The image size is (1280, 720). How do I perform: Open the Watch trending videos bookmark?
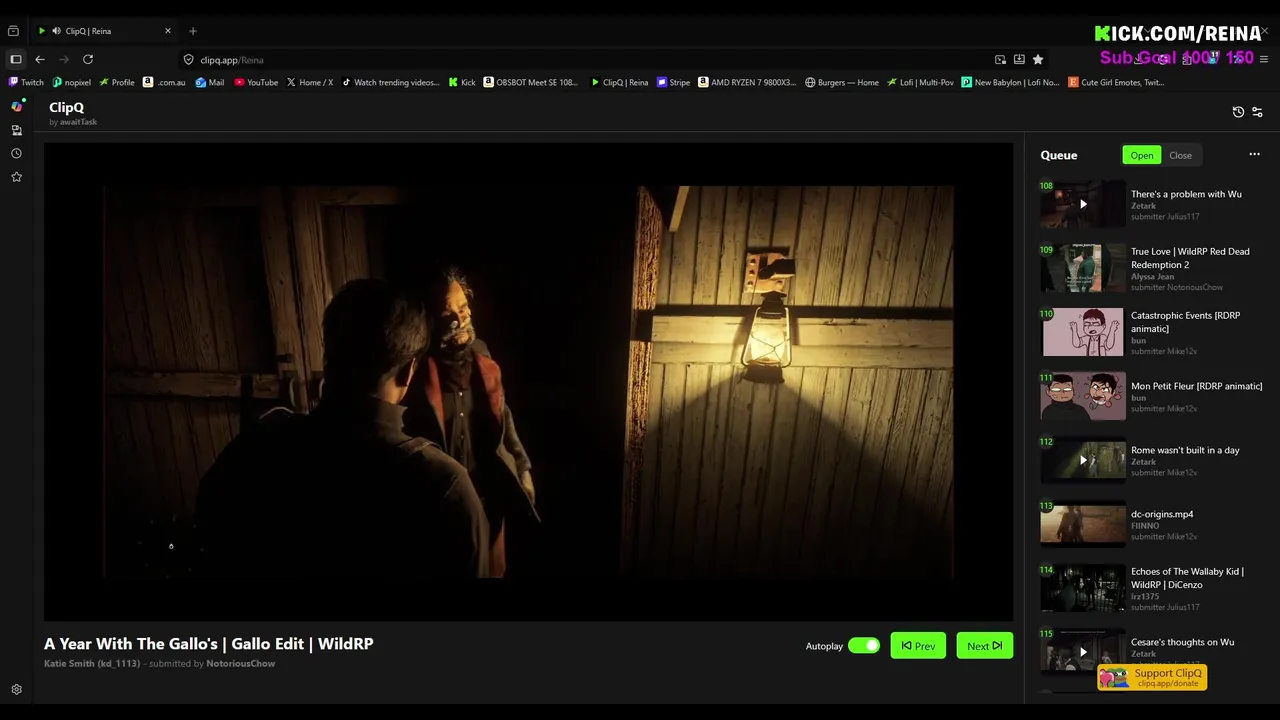point(391,82)
